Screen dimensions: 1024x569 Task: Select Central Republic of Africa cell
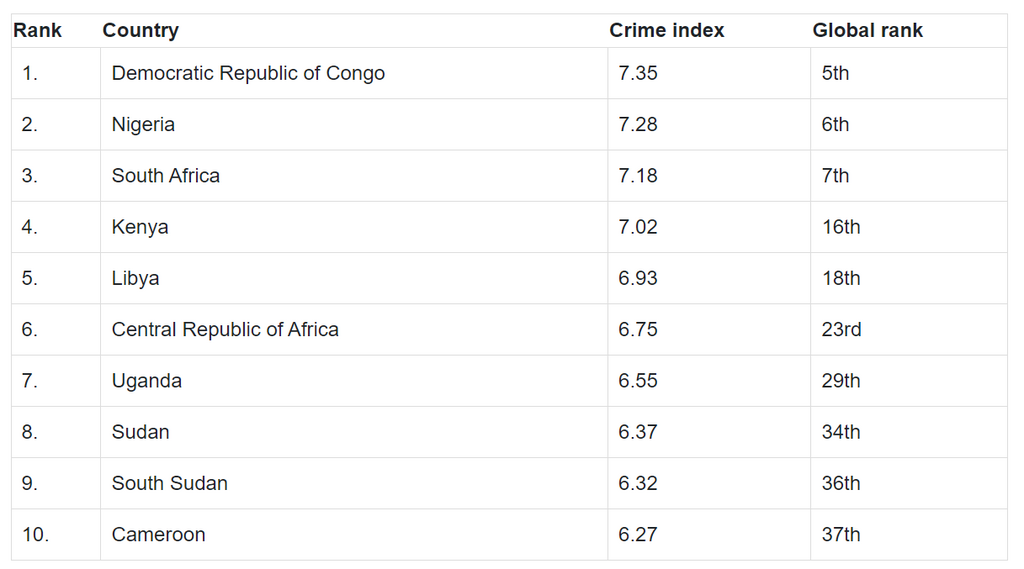coord(354,329)
